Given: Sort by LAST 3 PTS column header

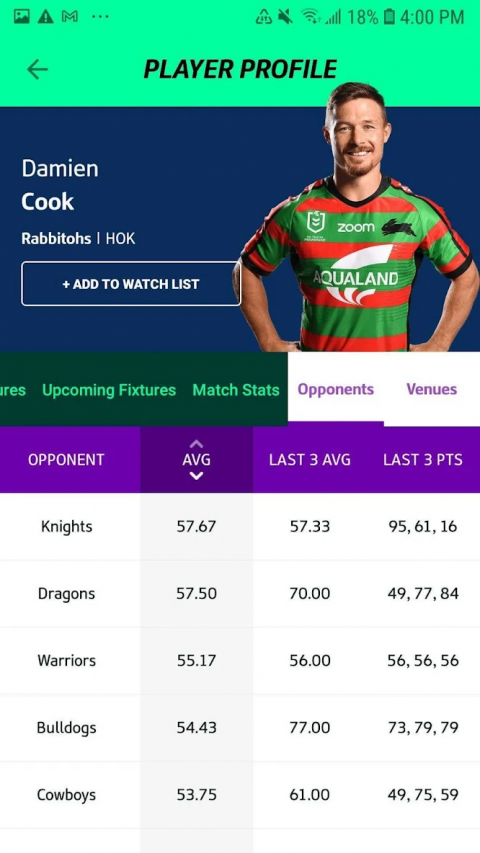Looking at the screenshot, I should click(x=423, y=460).
